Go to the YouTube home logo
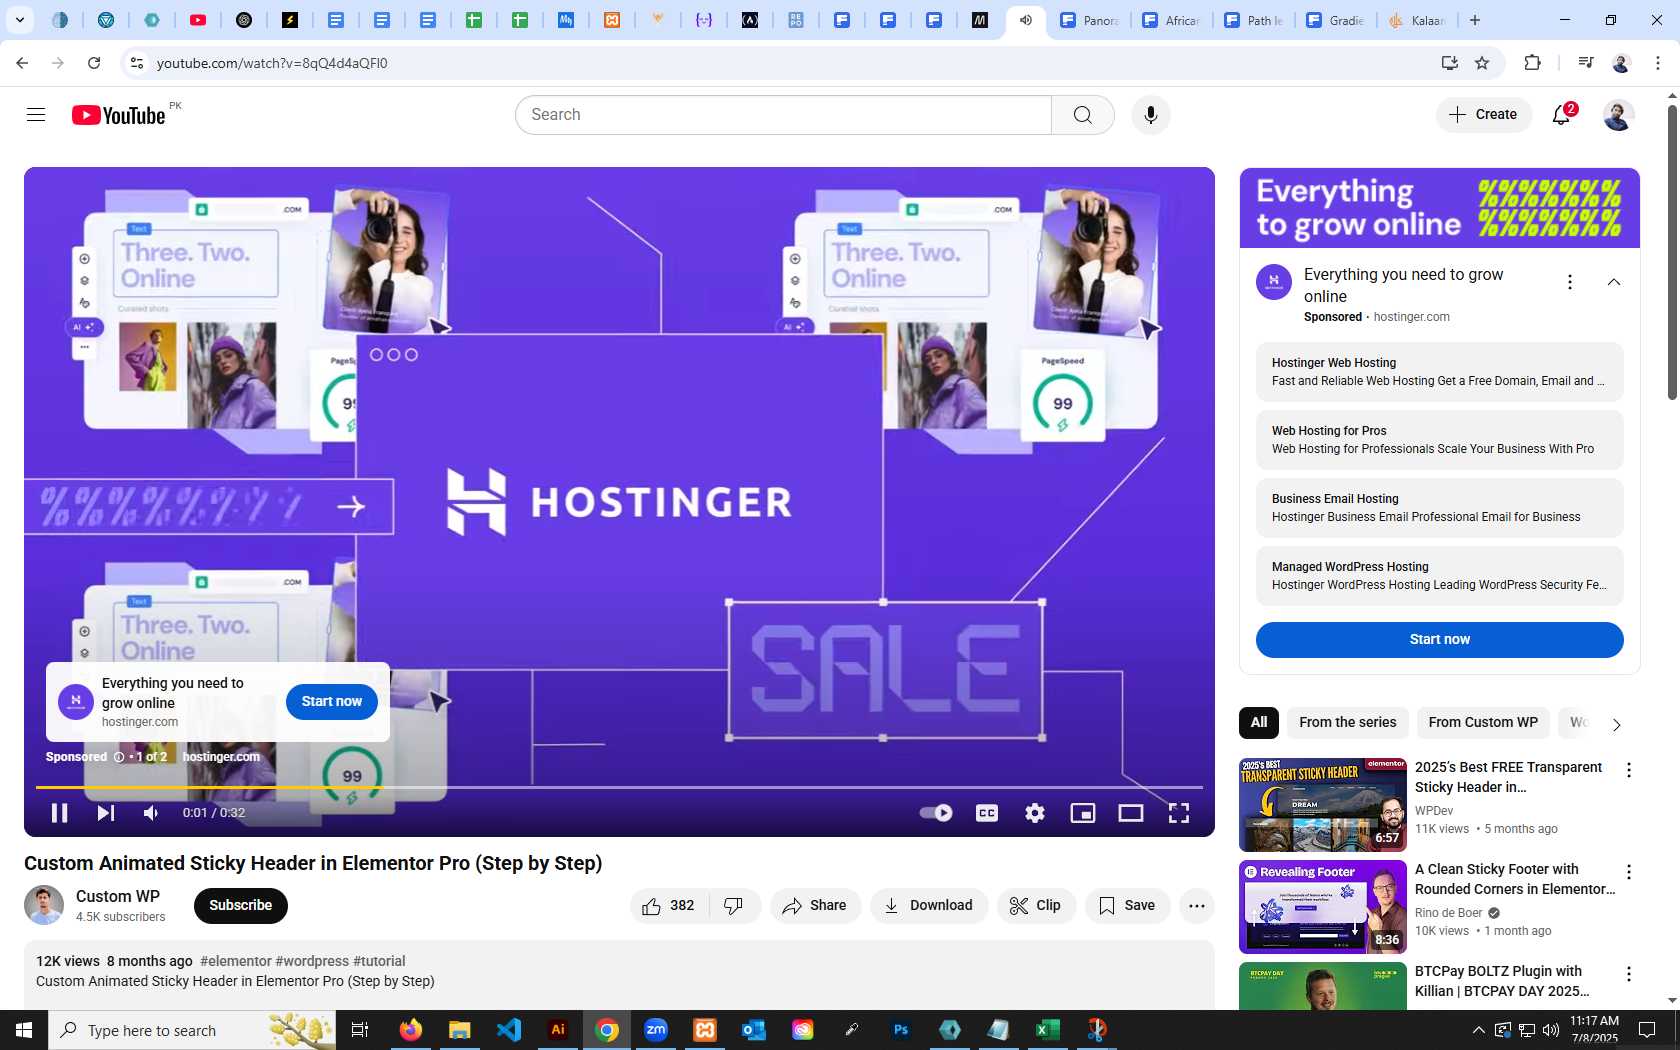Screen dimensions: 1680x1050 coord(118,115)
